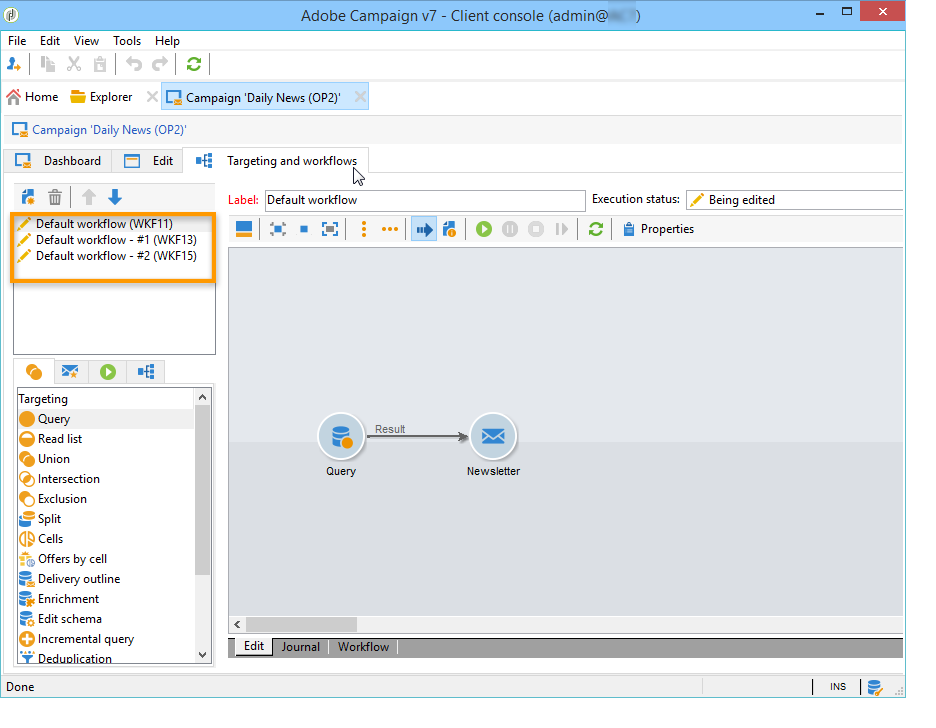Select the flow control green play palette tab
Image resolution: width=936 pixels, height=728 pixels.
(107, 372)
